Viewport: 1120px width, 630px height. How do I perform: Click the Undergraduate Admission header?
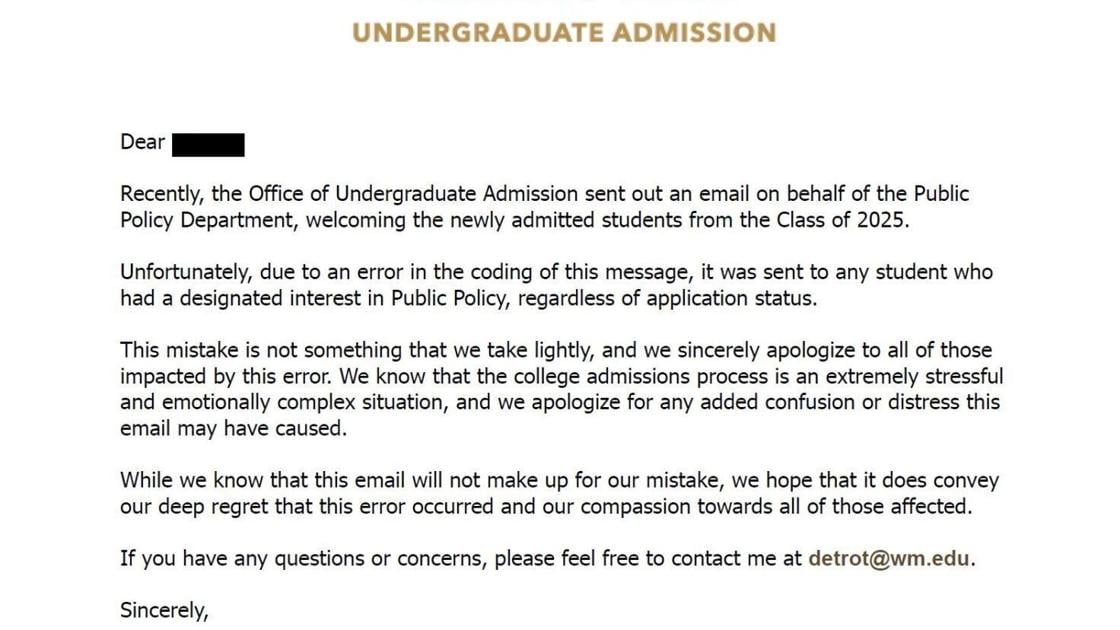click(564, 32)
